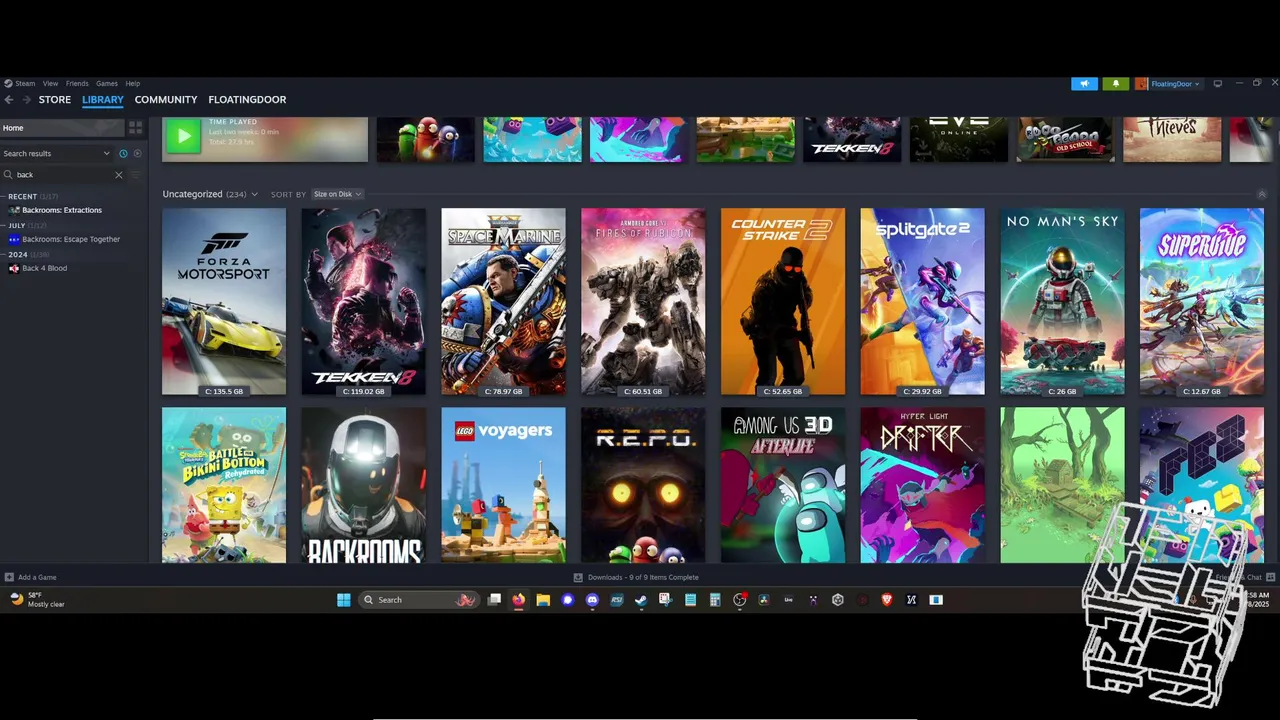The image size is (1280, 720).
Task: Open R.E.P.O. game cover
Action: [x=643, y=485]
